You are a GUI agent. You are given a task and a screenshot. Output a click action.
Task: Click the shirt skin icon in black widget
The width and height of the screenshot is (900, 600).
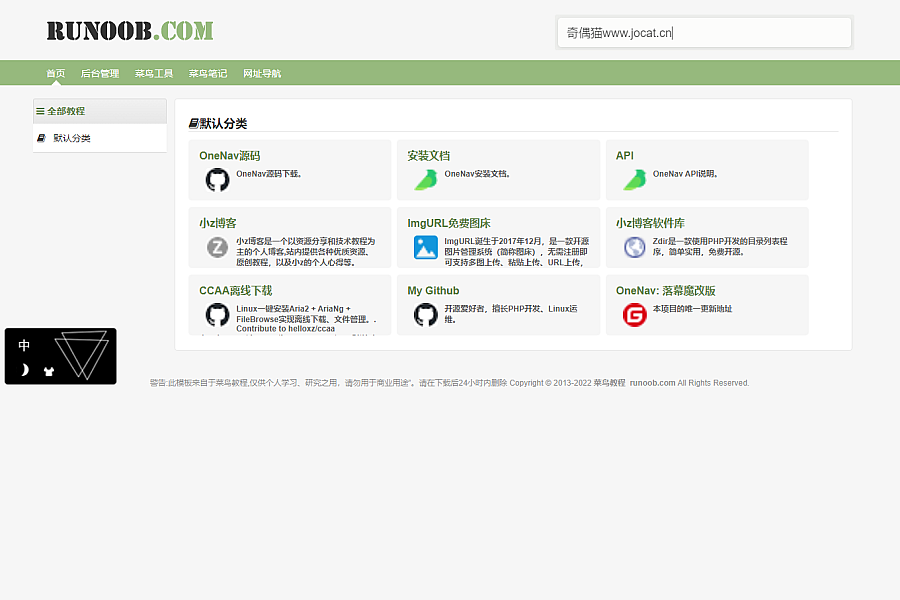pyautogui.click(x=49, y=371)
